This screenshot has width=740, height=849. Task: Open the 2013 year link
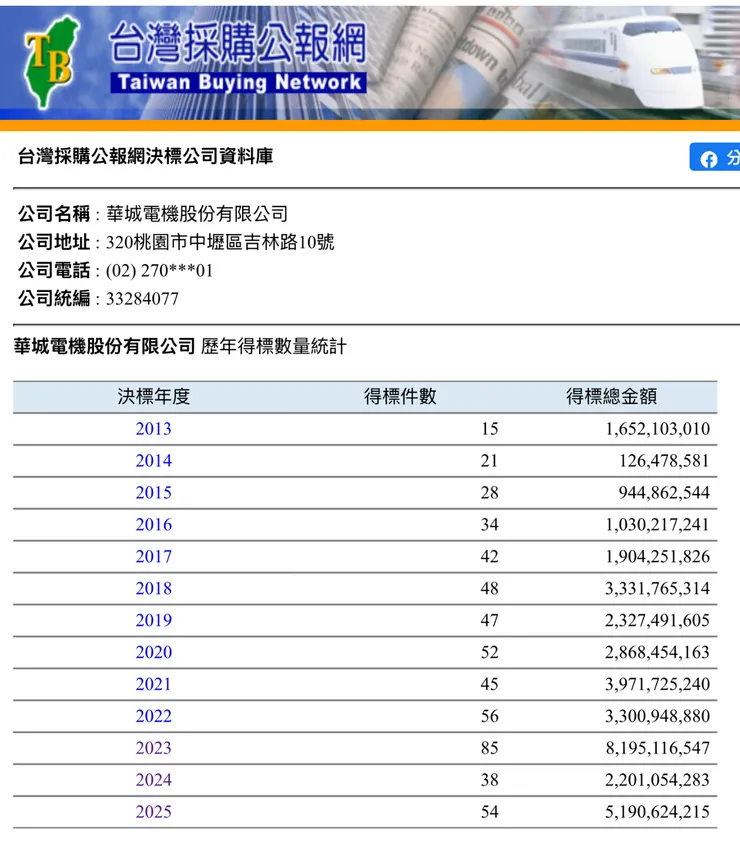[153, 429]
